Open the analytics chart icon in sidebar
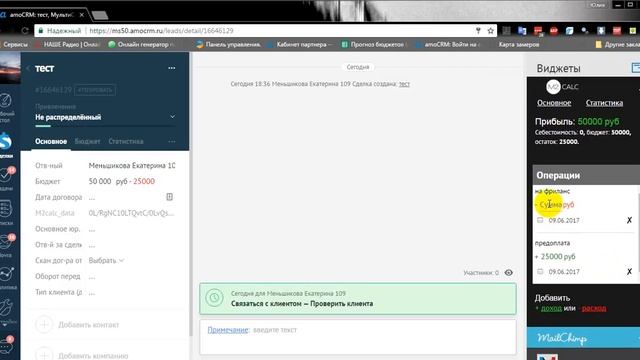Viewport: 640px width, 360px height. point(7,274)
